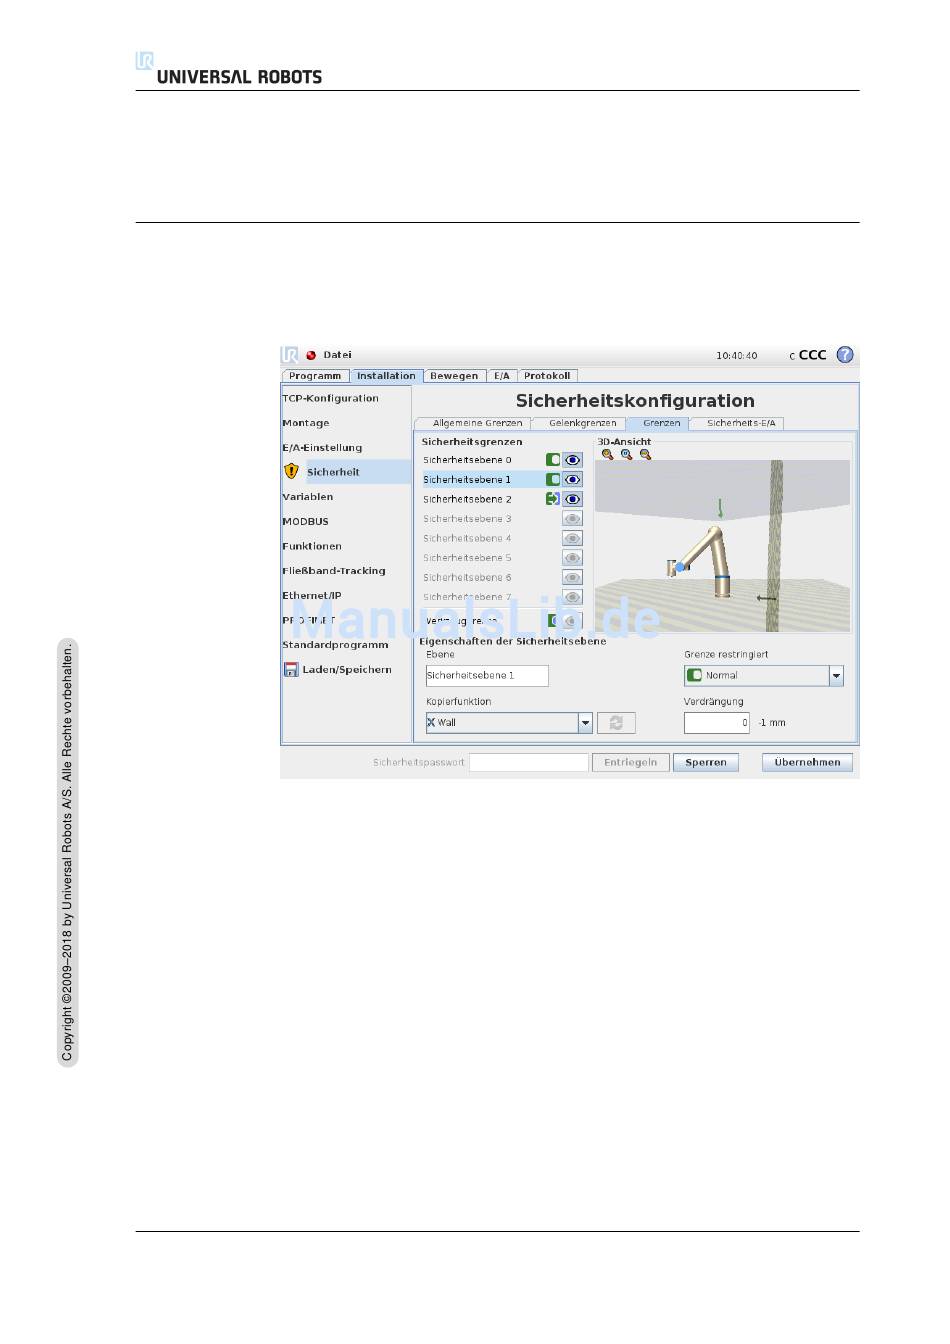
Task: Click the UR logo in the title bar
Action: click(289, 355)
